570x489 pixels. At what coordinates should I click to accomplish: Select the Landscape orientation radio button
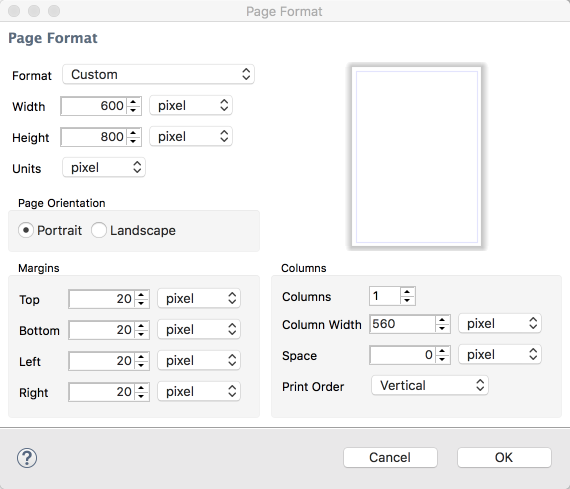click(x=99, y=230)
